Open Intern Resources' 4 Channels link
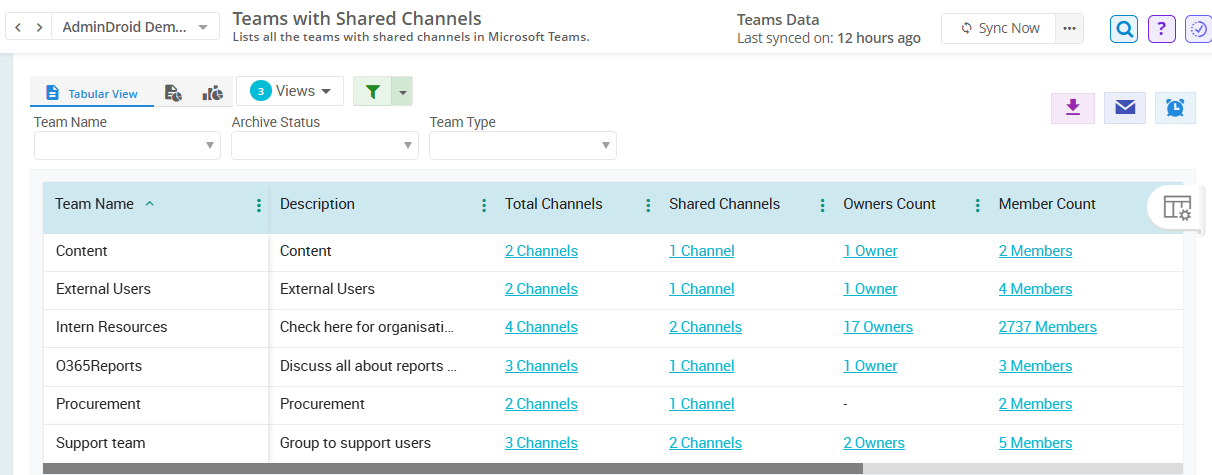The height and width of the screenshot is (475, 1212). [x=541, y=327]
